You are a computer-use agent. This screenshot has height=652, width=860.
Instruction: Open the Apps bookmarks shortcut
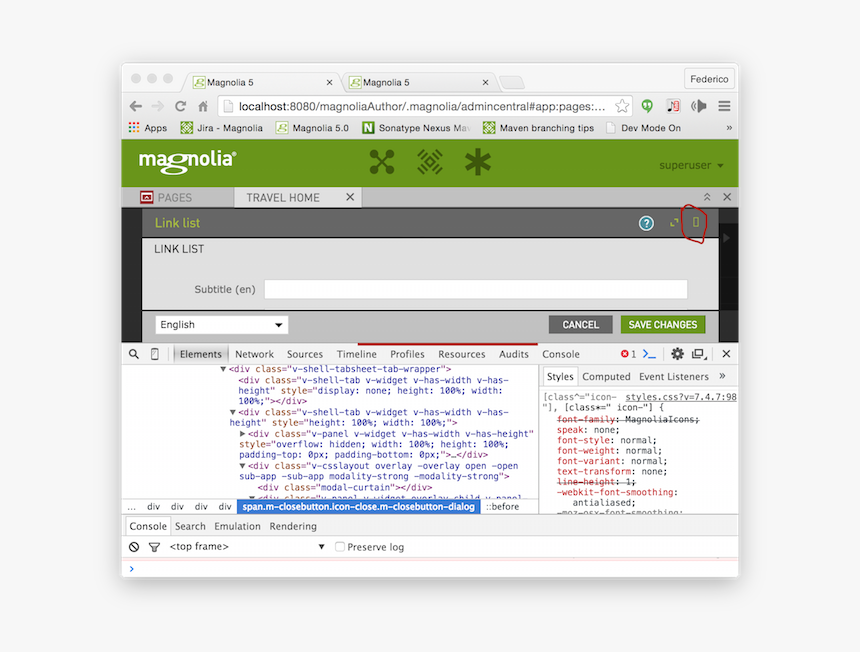(x=148, y=128)
